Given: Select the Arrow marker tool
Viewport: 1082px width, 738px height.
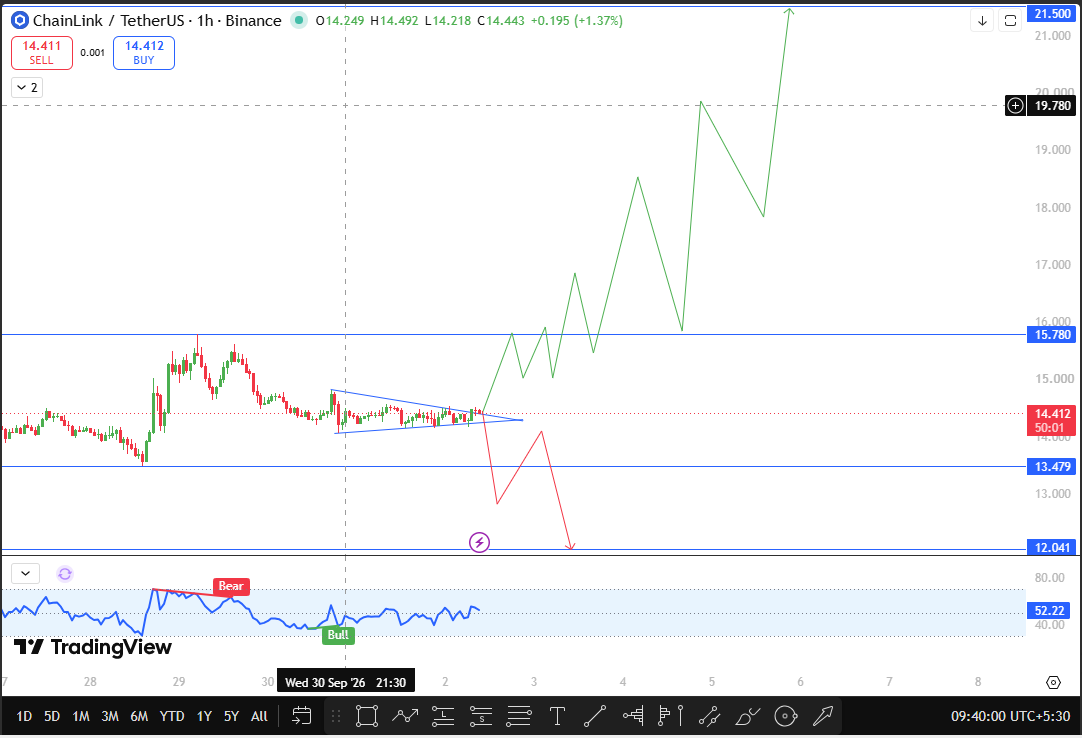Looking at the screenshot, I should pyautogui.click(x=823, y=716).
